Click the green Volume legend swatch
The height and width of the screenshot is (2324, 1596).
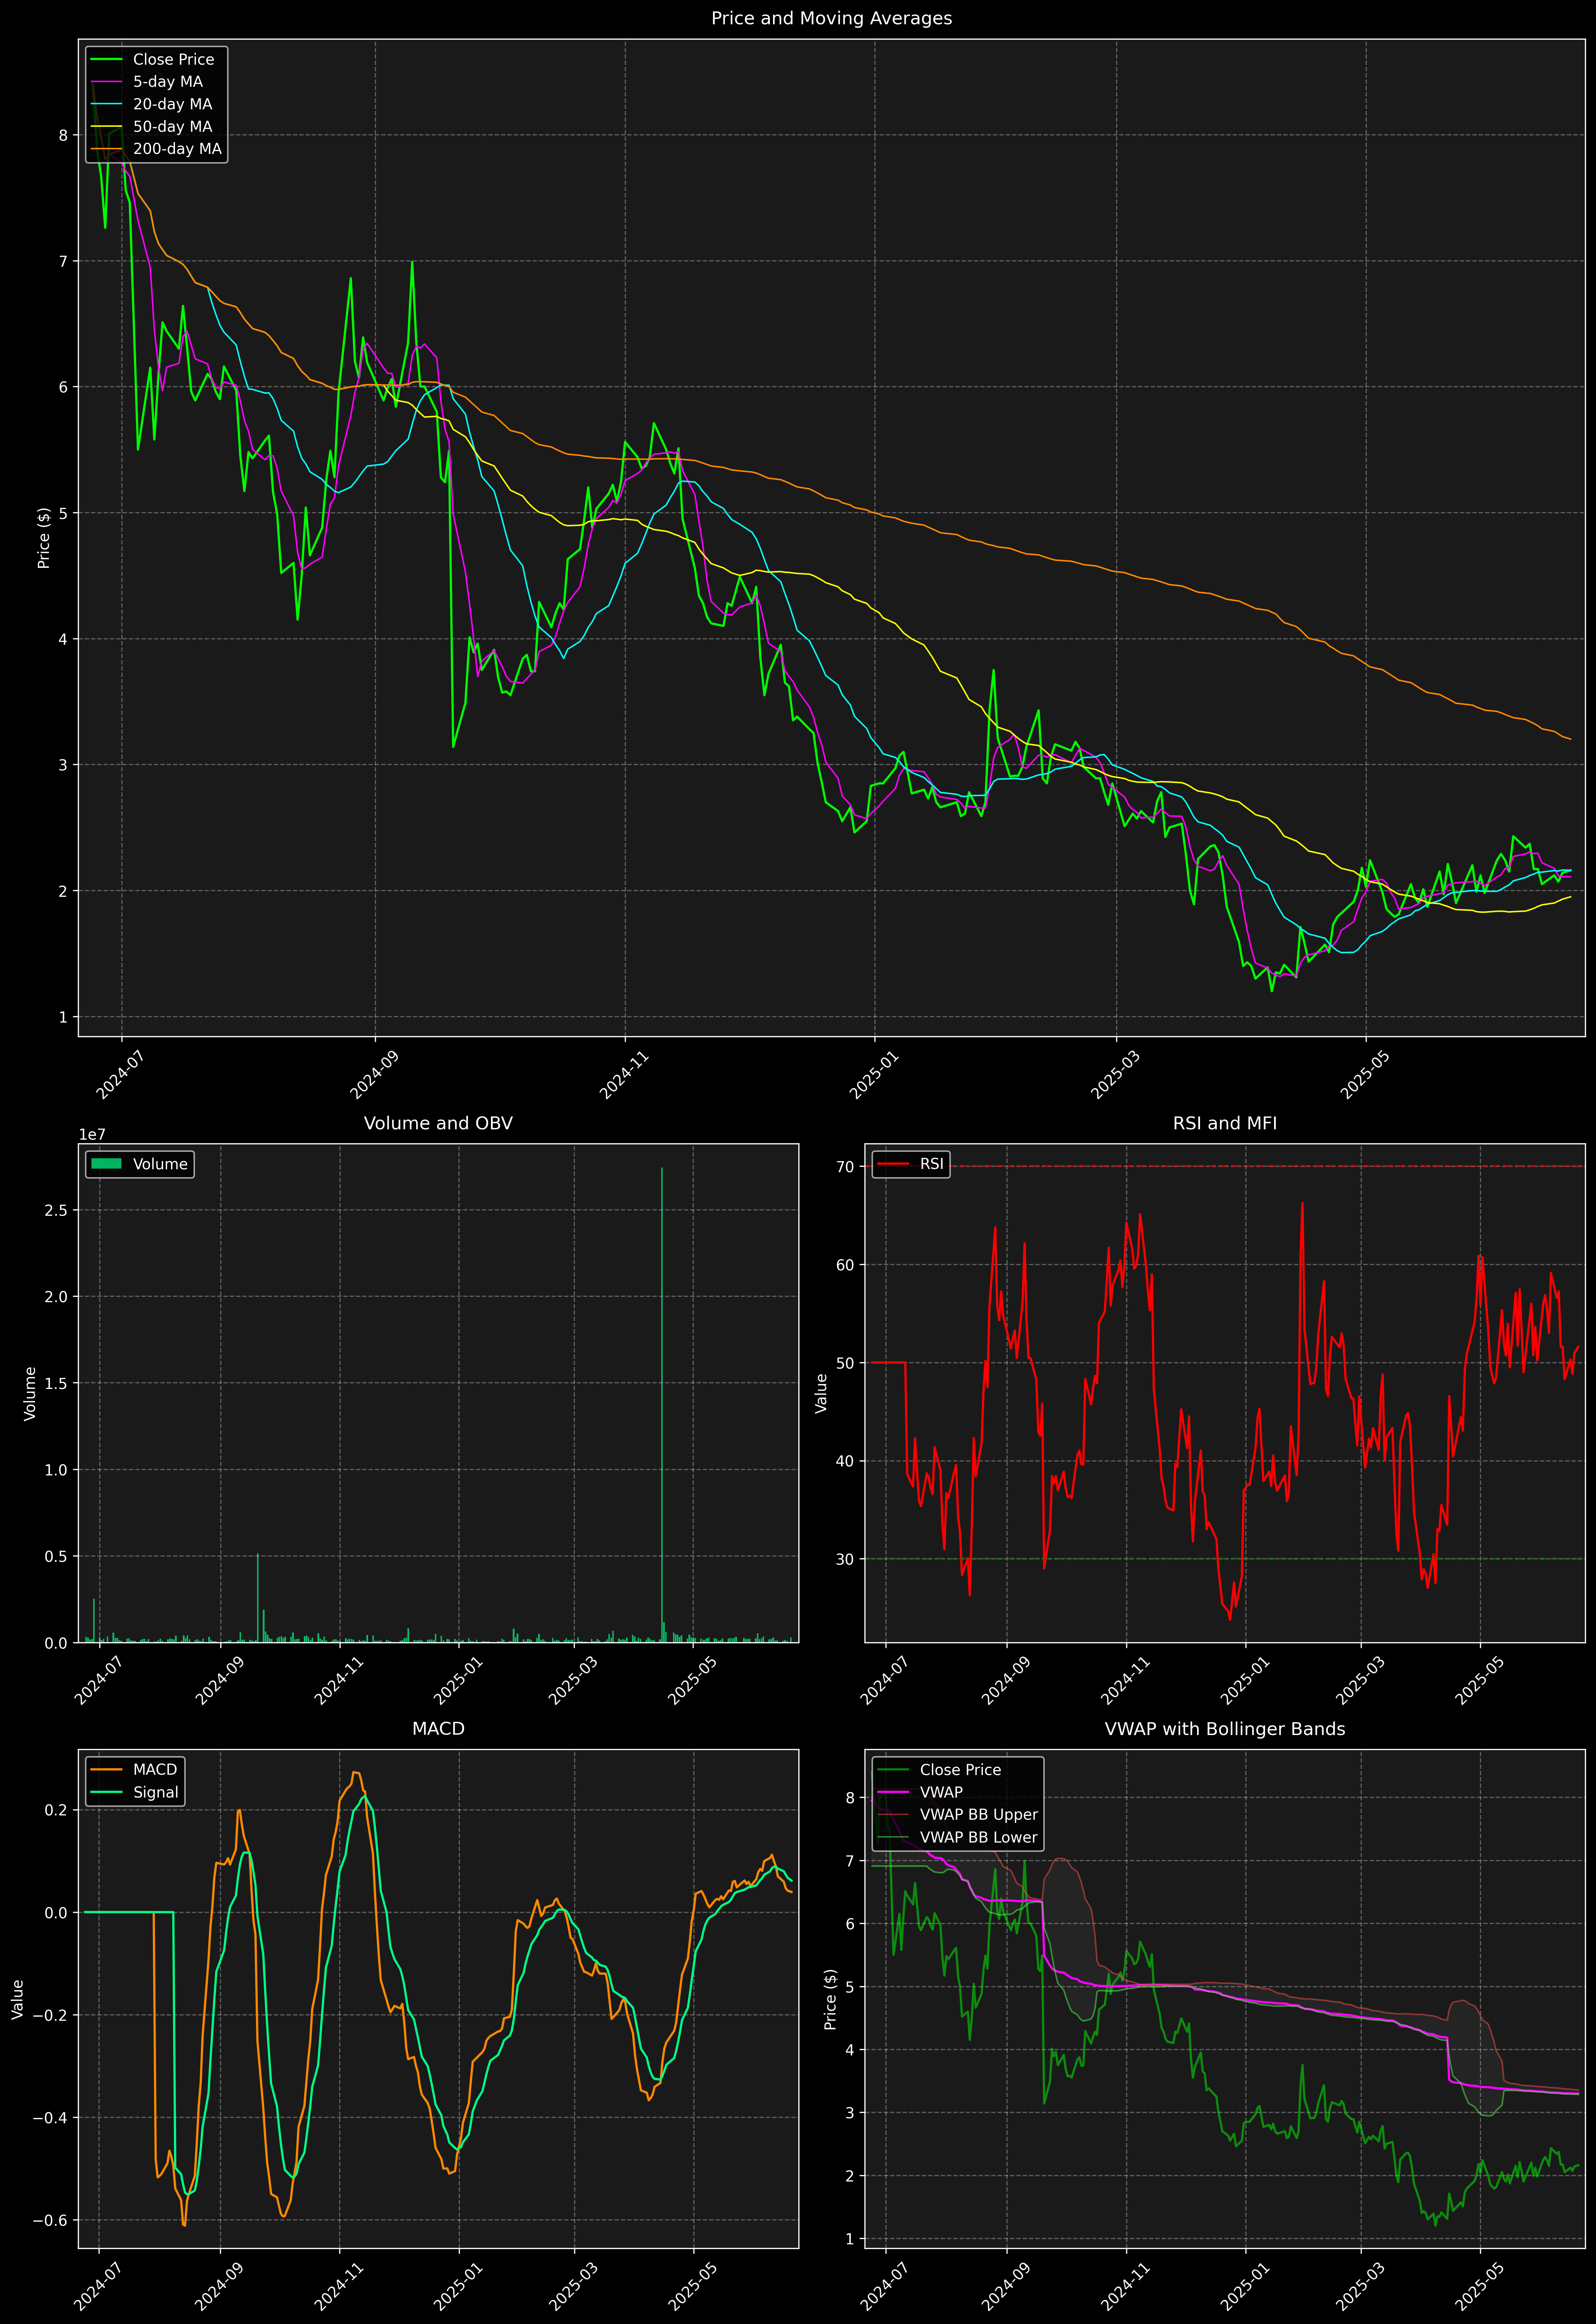[106, 1164]
